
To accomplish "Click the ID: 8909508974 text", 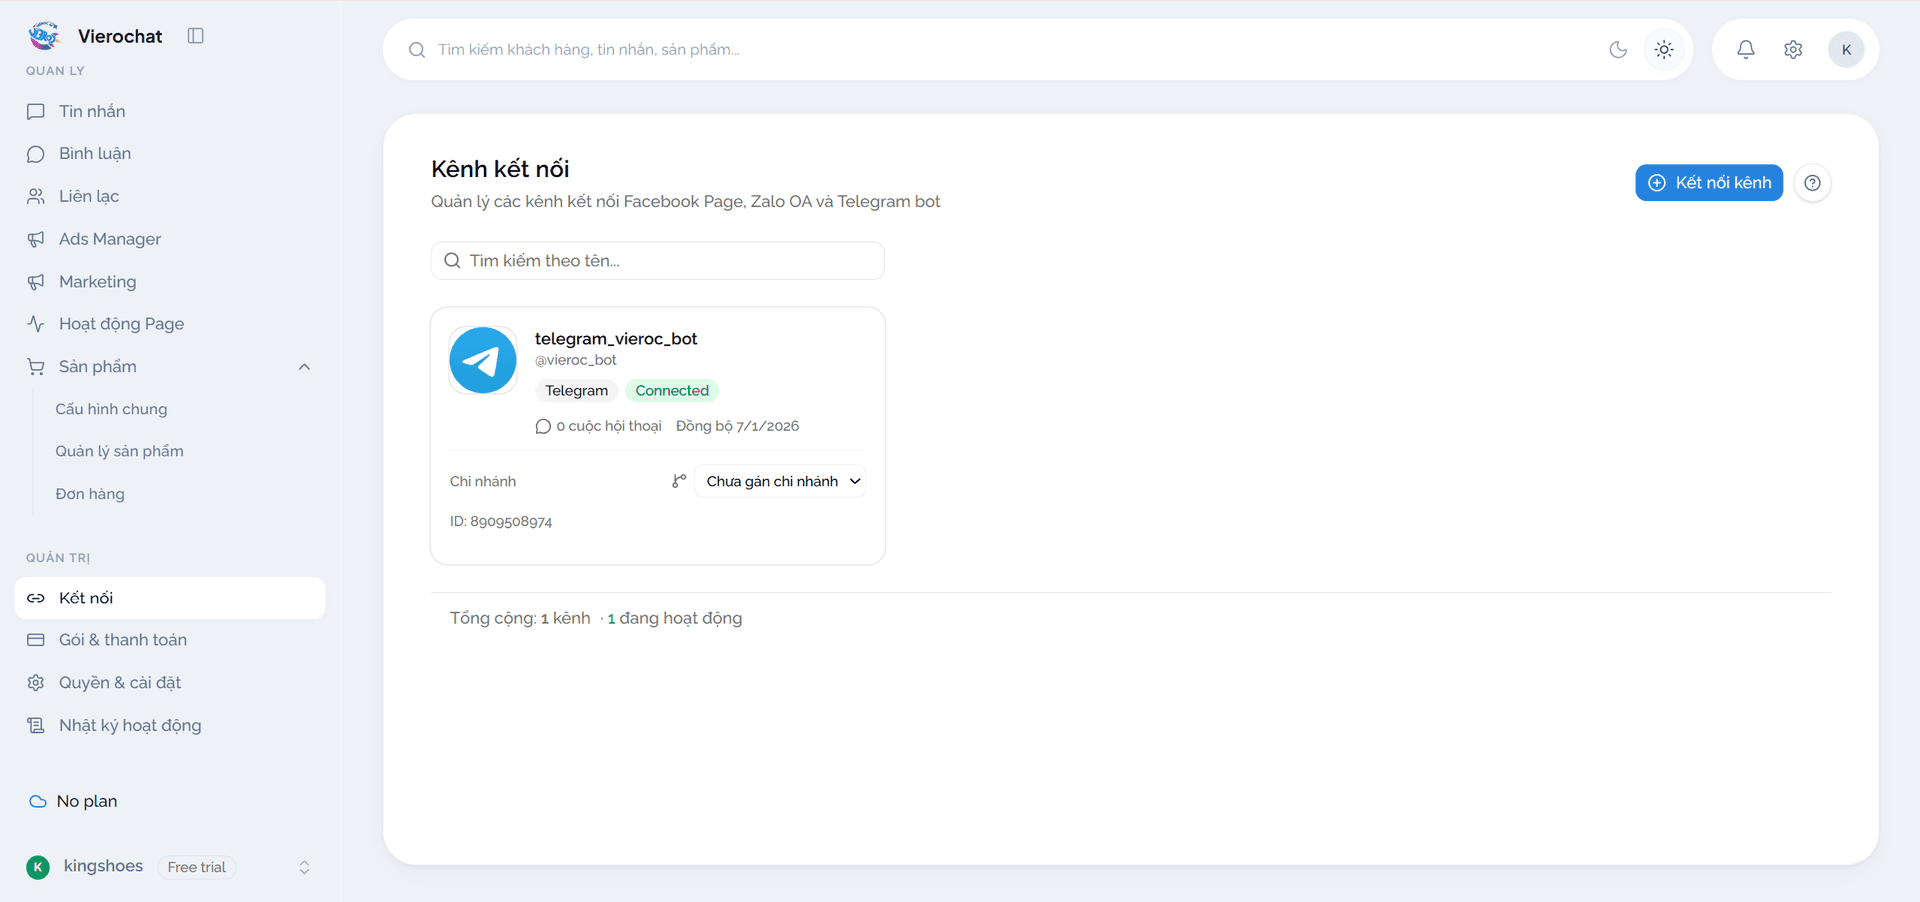I will 501,521.
